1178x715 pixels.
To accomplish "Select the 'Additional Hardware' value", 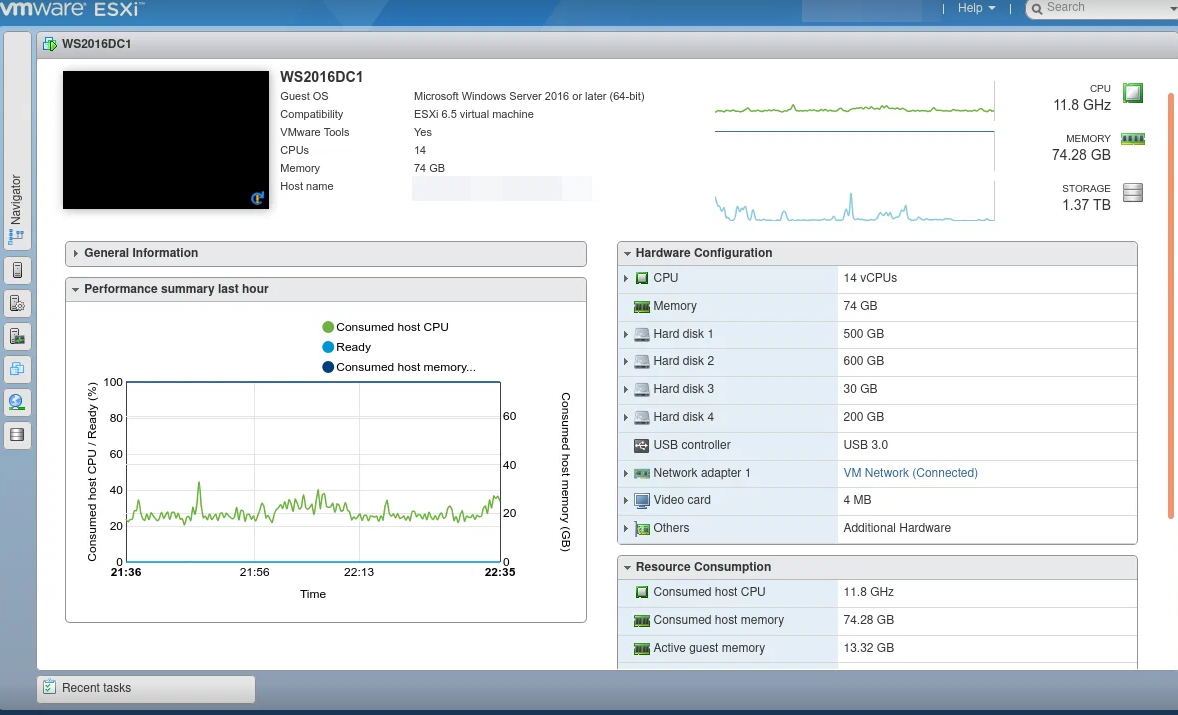I will pos(897,529).
